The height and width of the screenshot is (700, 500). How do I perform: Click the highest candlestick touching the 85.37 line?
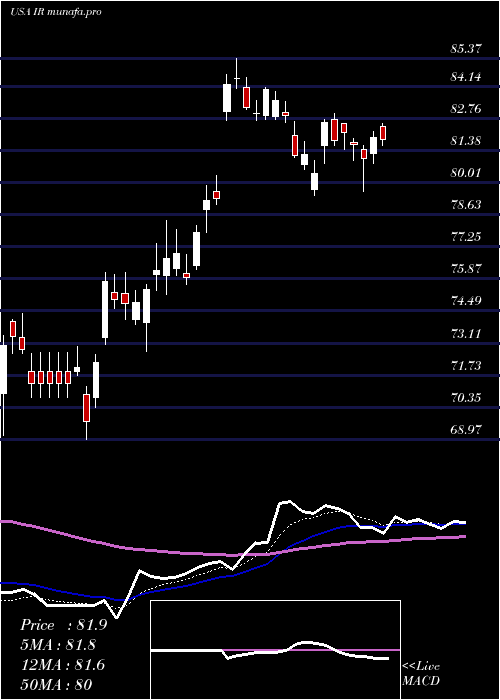[237, 74]
